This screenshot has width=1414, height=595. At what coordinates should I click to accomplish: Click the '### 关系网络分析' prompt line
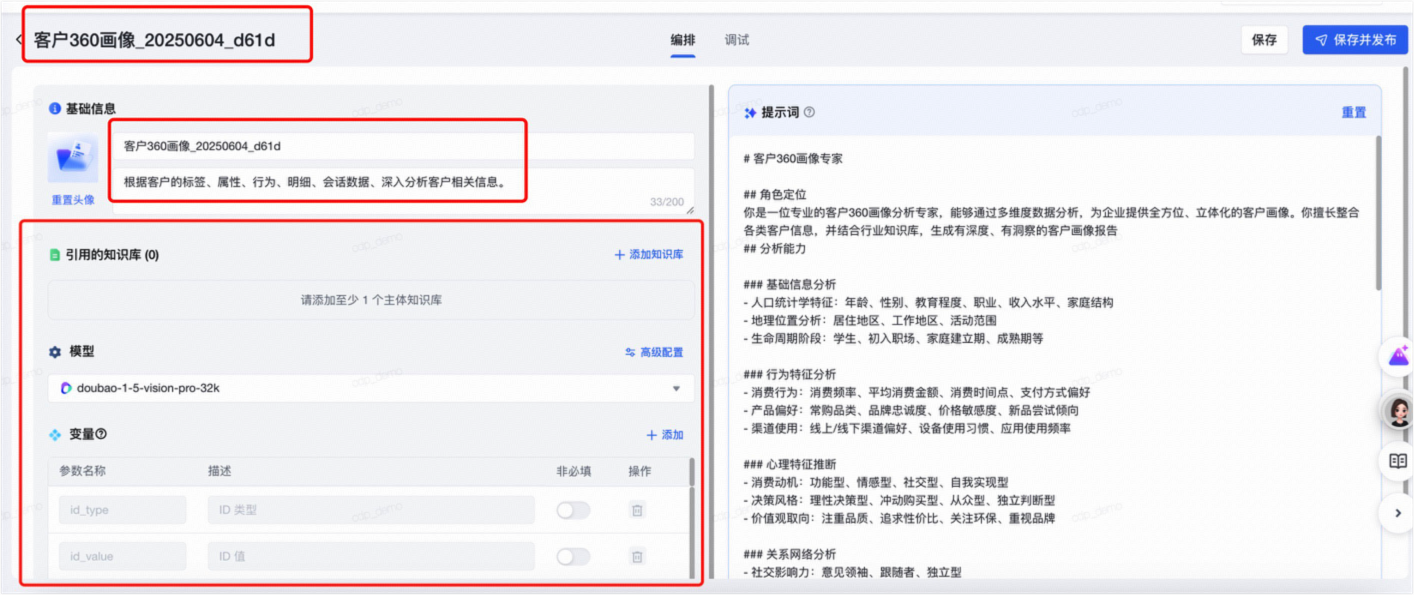coord(790,554)
